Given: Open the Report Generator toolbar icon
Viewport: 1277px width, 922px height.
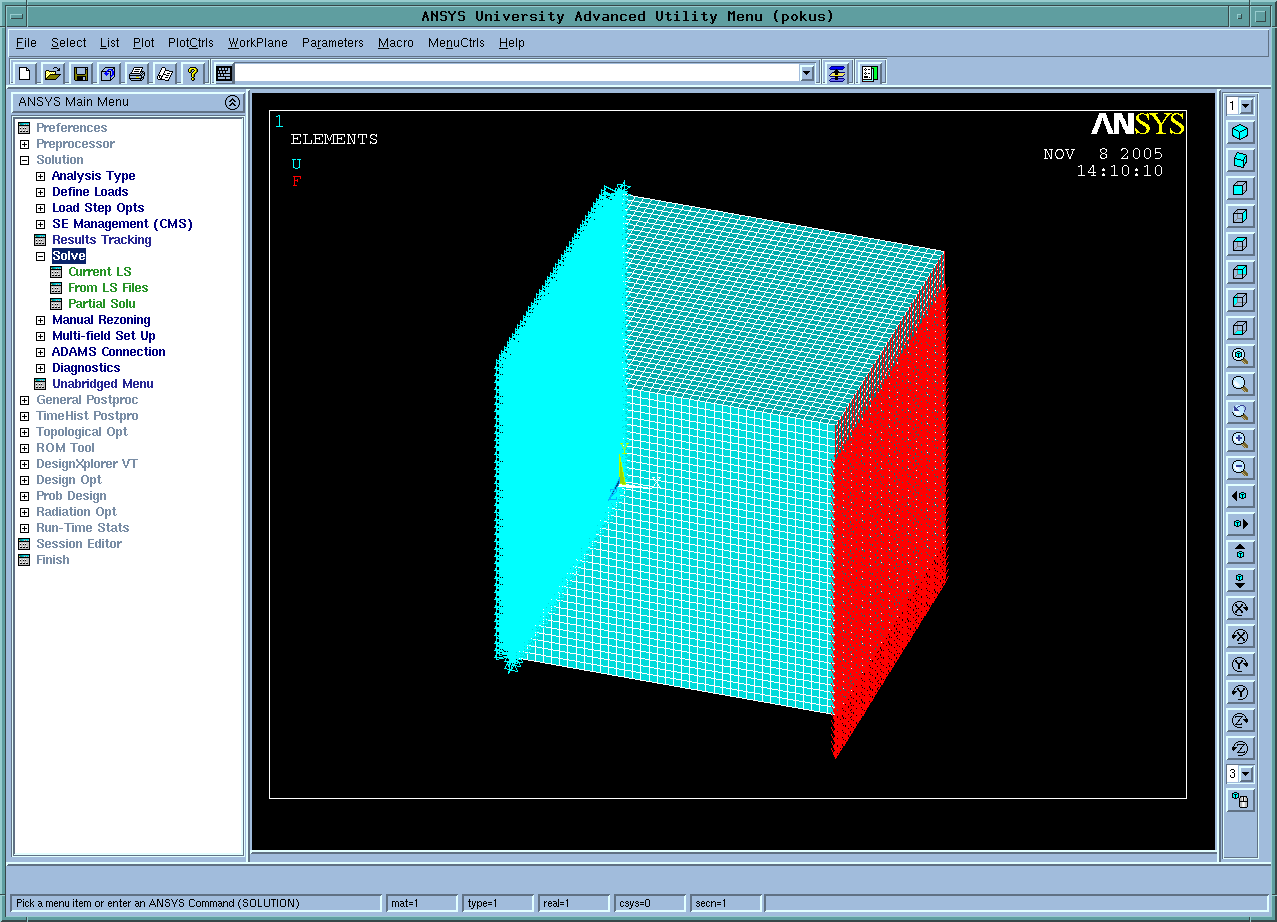Looking at the screenshot, I should pos(165,73).
